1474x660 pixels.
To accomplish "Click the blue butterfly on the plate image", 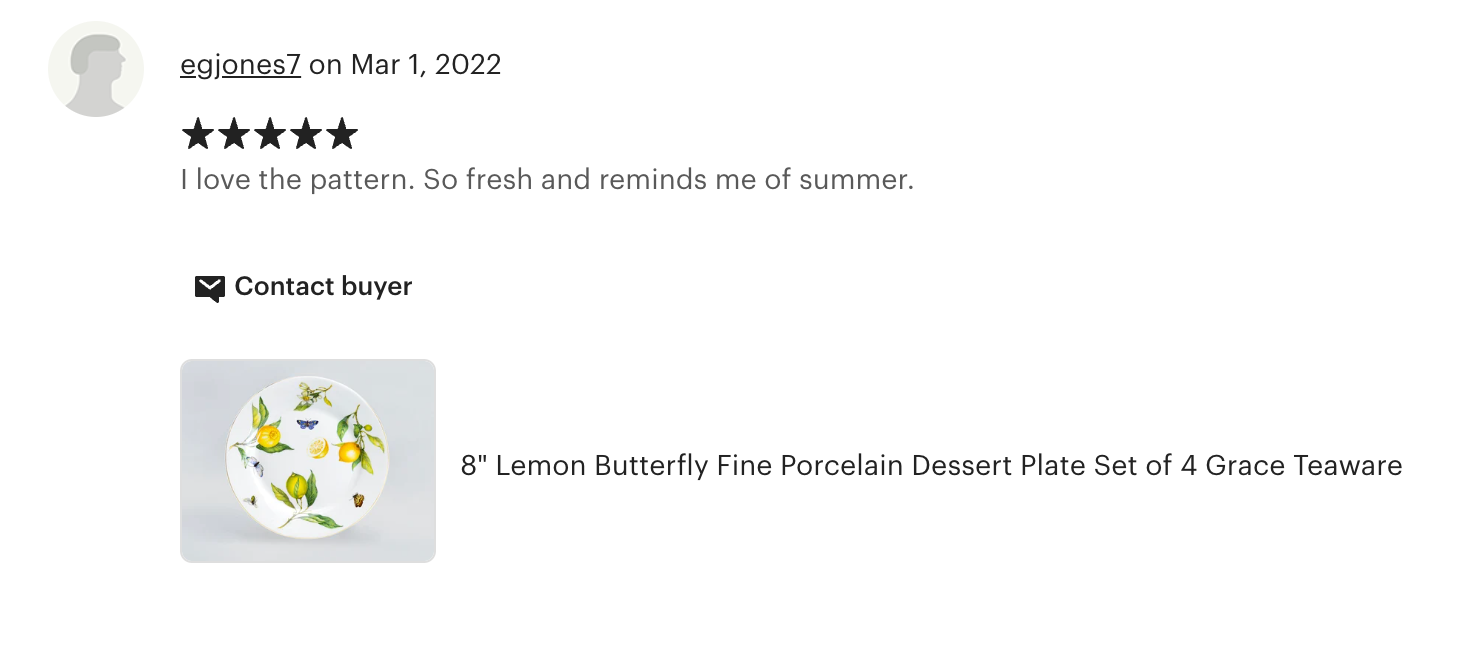I will (x=308, y=424).
